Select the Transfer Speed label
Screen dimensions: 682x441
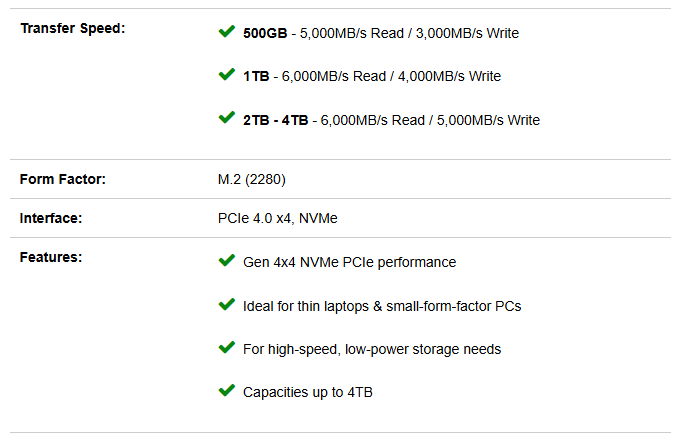click(73, 28)
